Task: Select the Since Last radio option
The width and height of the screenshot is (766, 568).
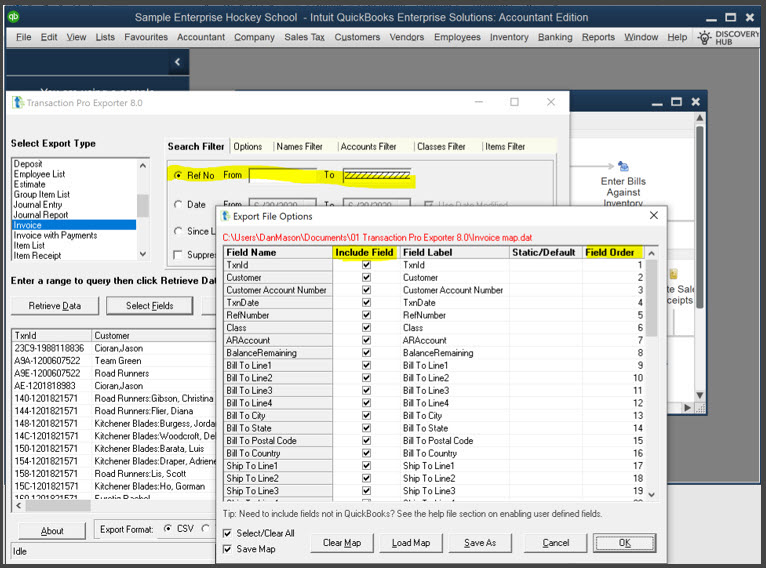Action: tap(178, 231)
